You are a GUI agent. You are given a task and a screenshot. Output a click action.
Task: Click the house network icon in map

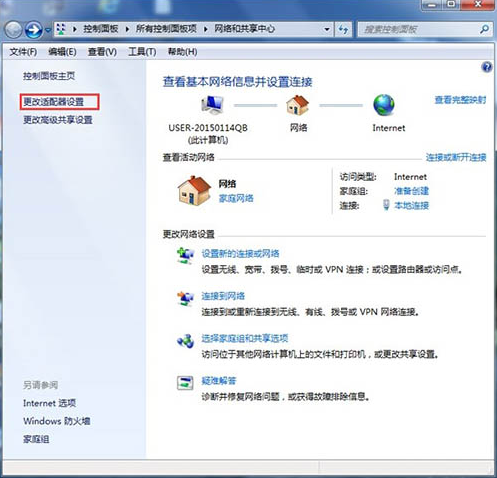[298, 105]
